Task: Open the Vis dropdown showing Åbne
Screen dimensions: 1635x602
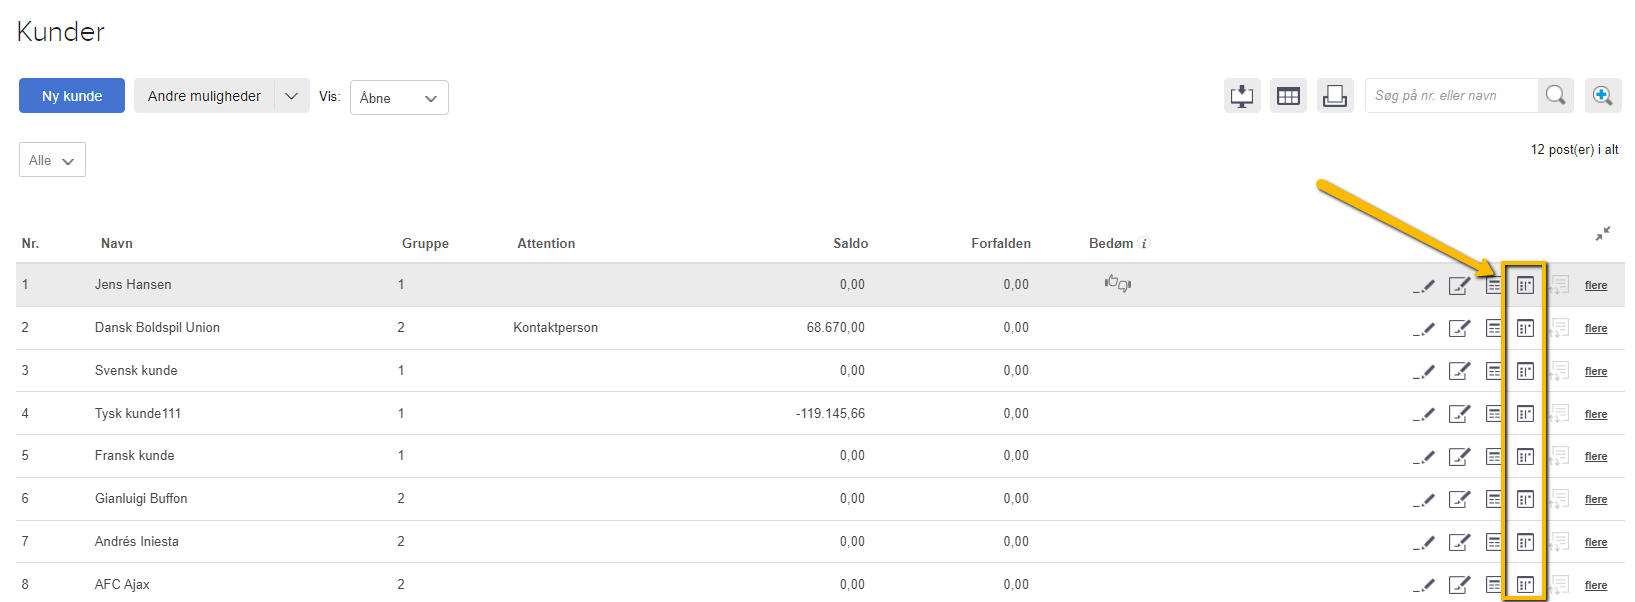Action: (399, 98)
